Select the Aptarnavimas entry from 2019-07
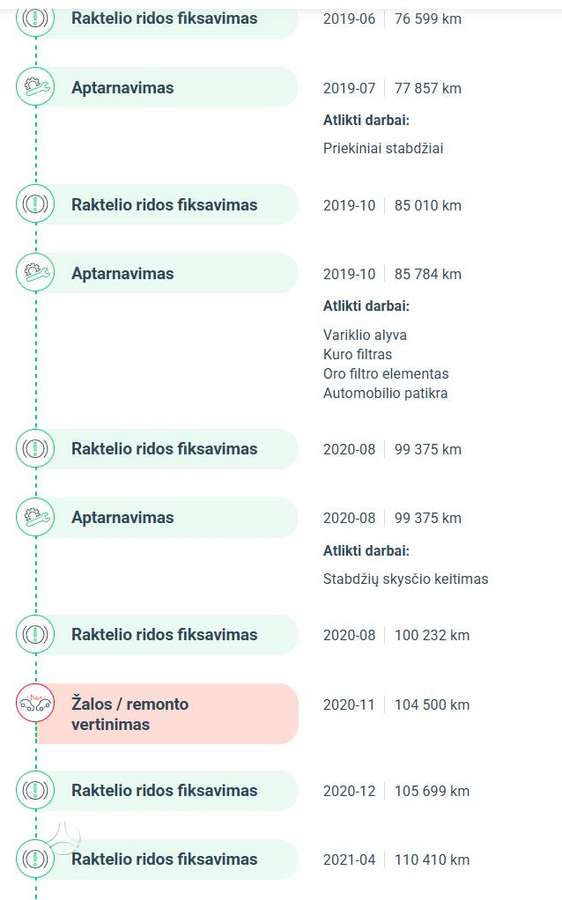Viewport: 562px width, 900px height. tap(157, 87)
